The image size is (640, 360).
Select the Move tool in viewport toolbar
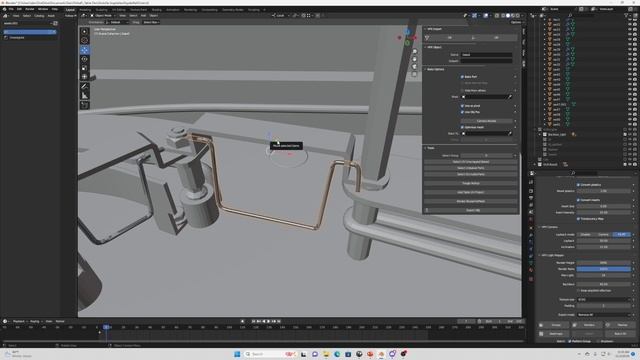coord(84,50)
